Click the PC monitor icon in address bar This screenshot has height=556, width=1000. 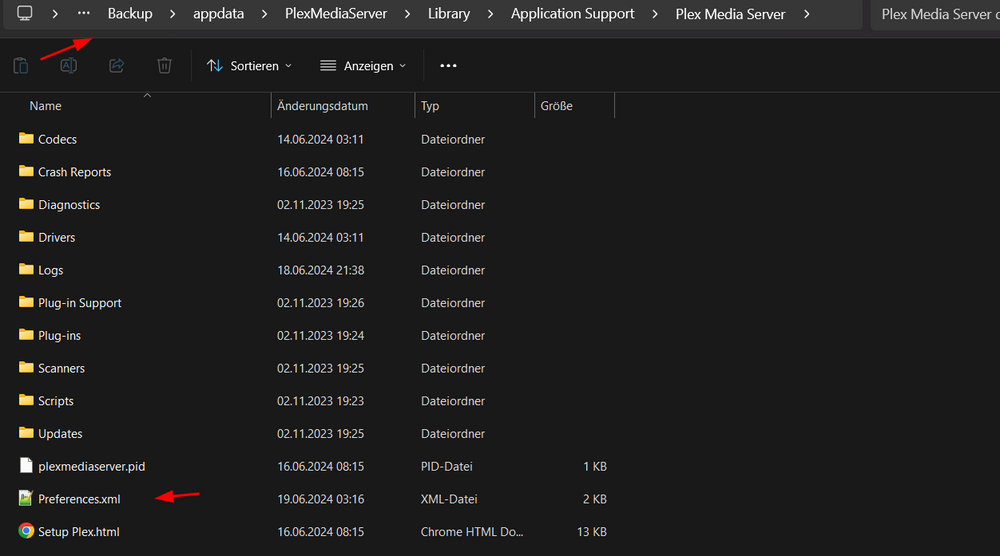(x=25, y=13)
